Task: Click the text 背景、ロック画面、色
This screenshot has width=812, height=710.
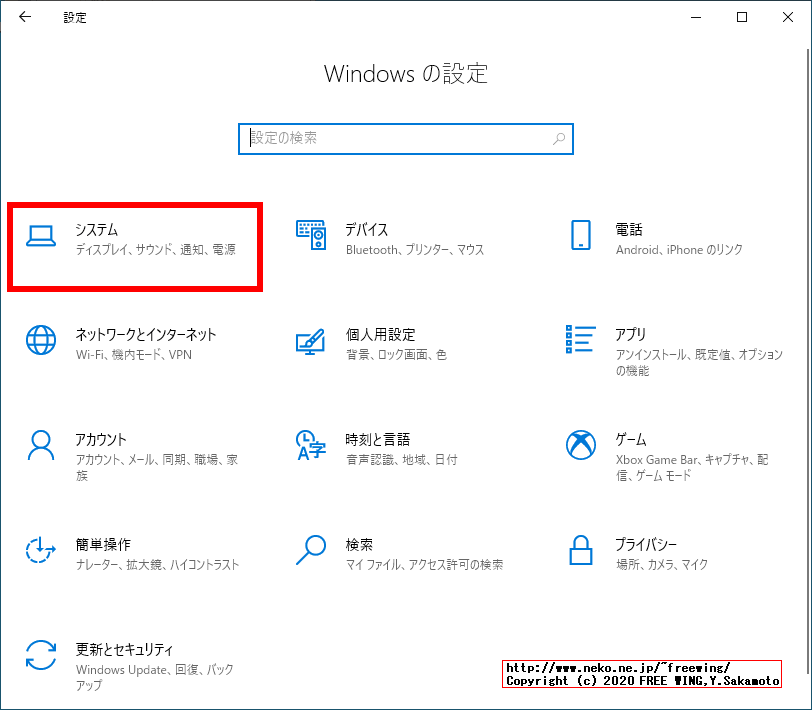Action: tap(396, 355)
